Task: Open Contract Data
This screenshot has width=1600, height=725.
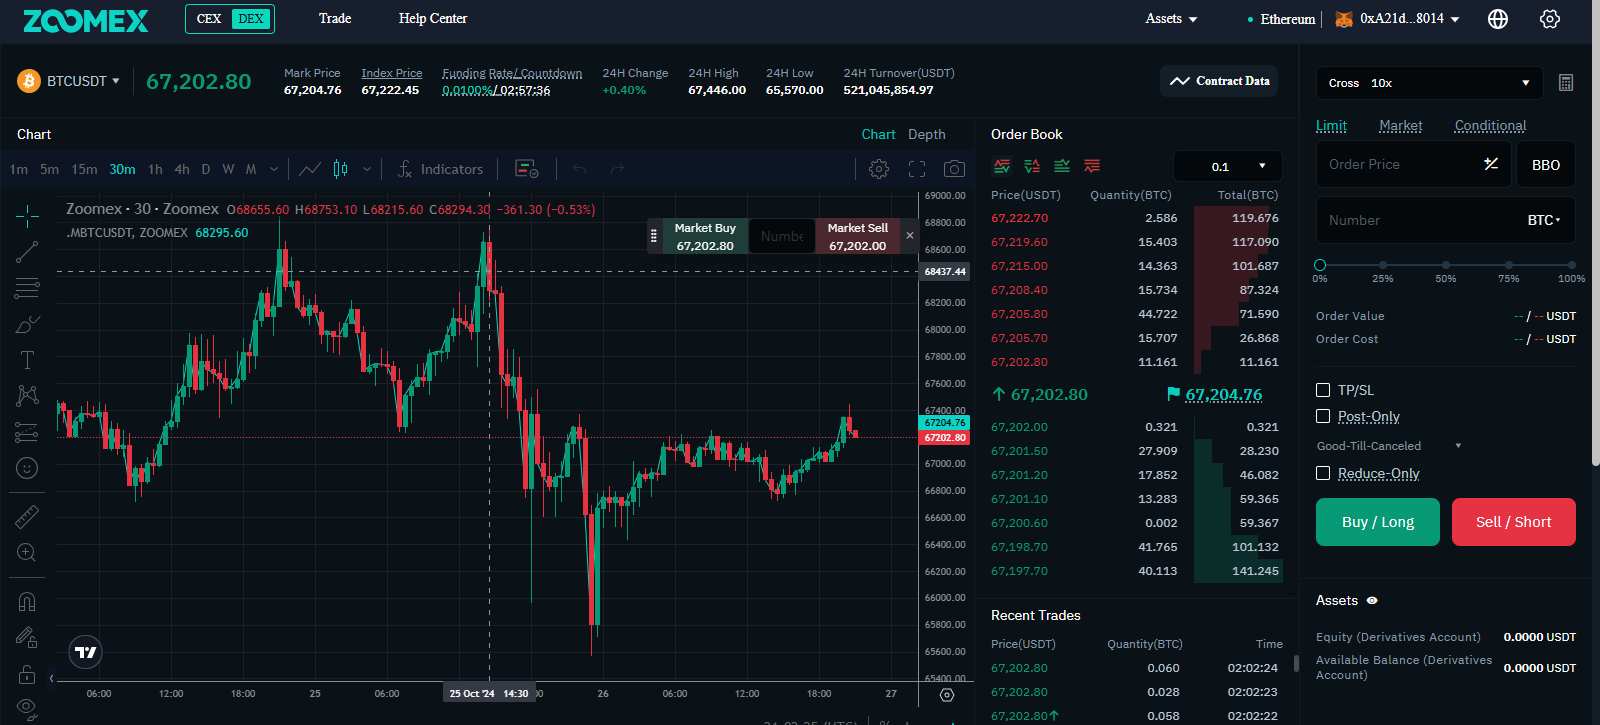Action: [x=1221, y=81]
